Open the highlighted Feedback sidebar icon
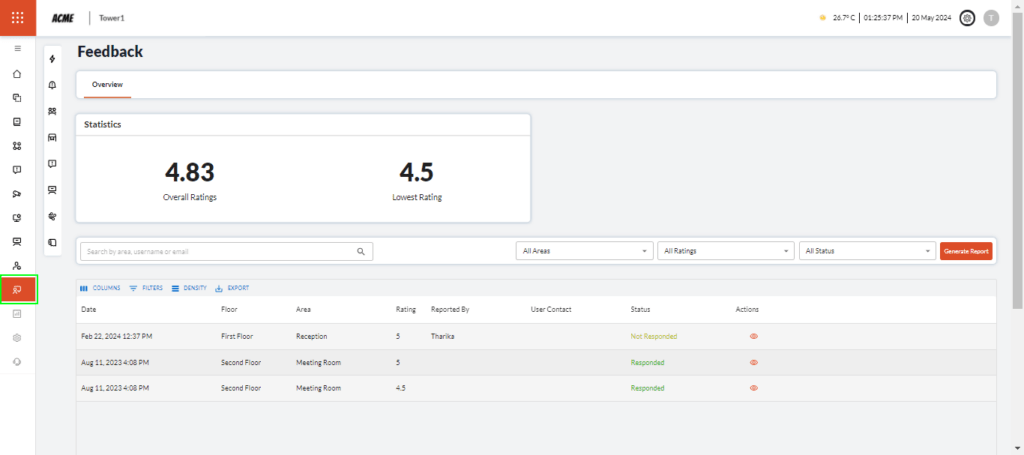 click(x=18, y=290)
